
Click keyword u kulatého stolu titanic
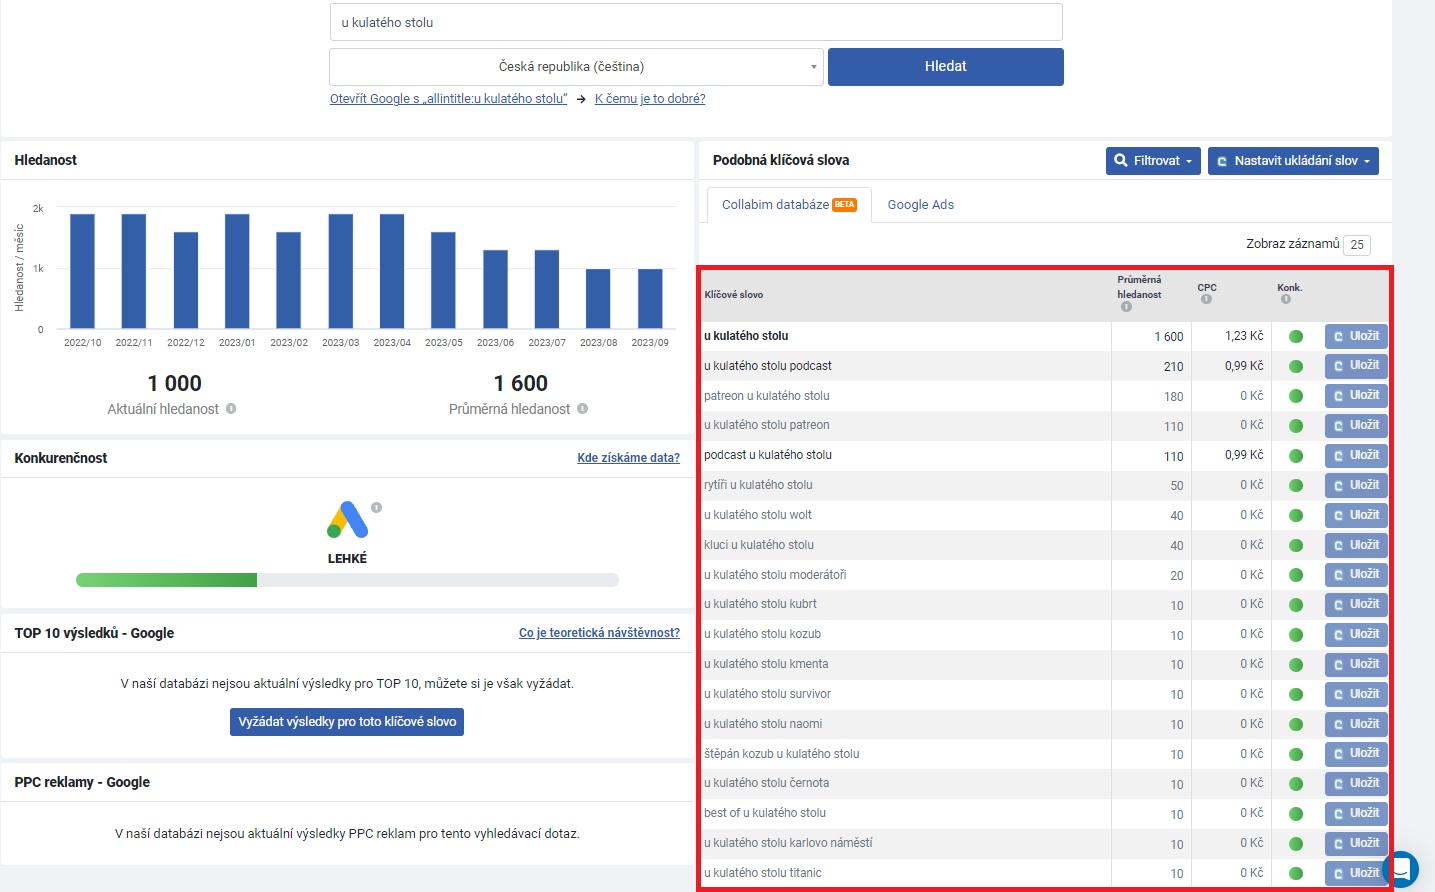(762, 873)
